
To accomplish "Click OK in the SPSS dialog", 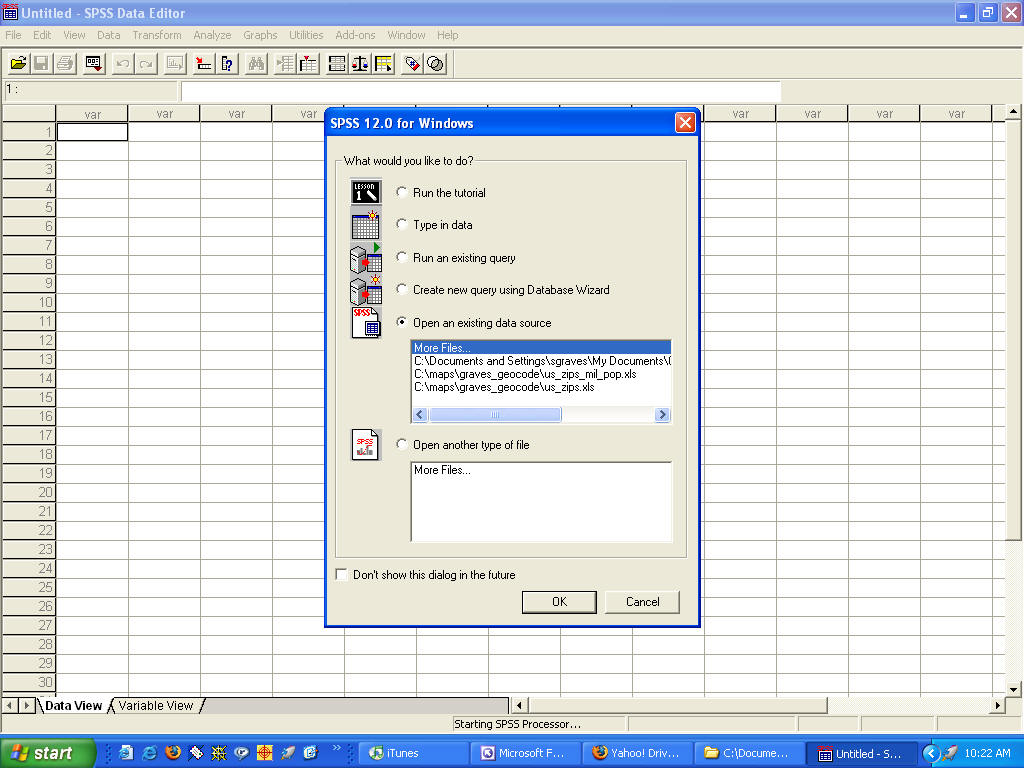I will pyautogui.click(x=559, y=601).
